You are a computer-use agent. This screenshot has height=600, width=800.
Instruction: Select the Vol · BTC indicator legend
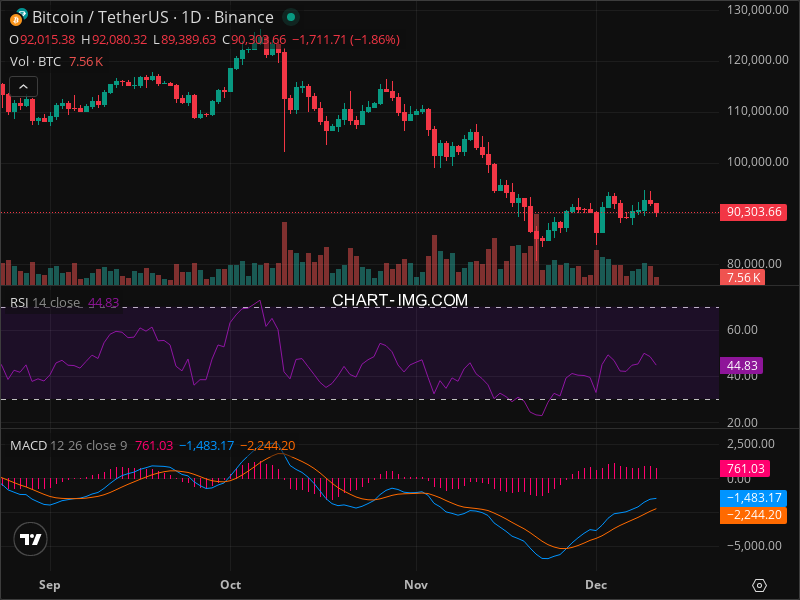coord(35,61)
